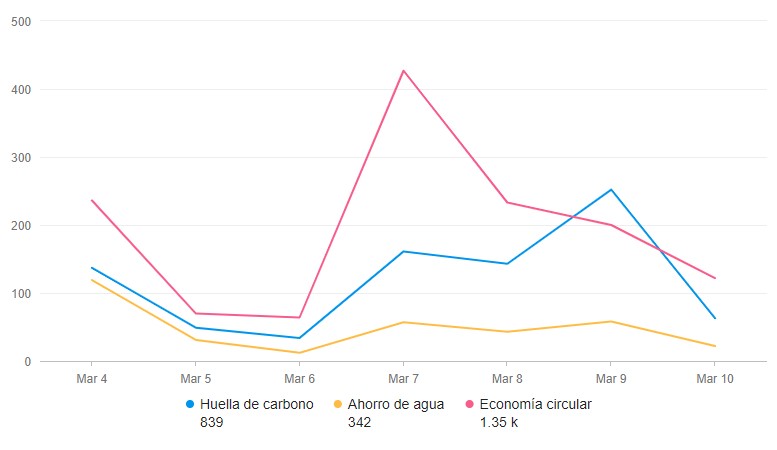Click the pink line peak at Mar 7

[403, 71]
